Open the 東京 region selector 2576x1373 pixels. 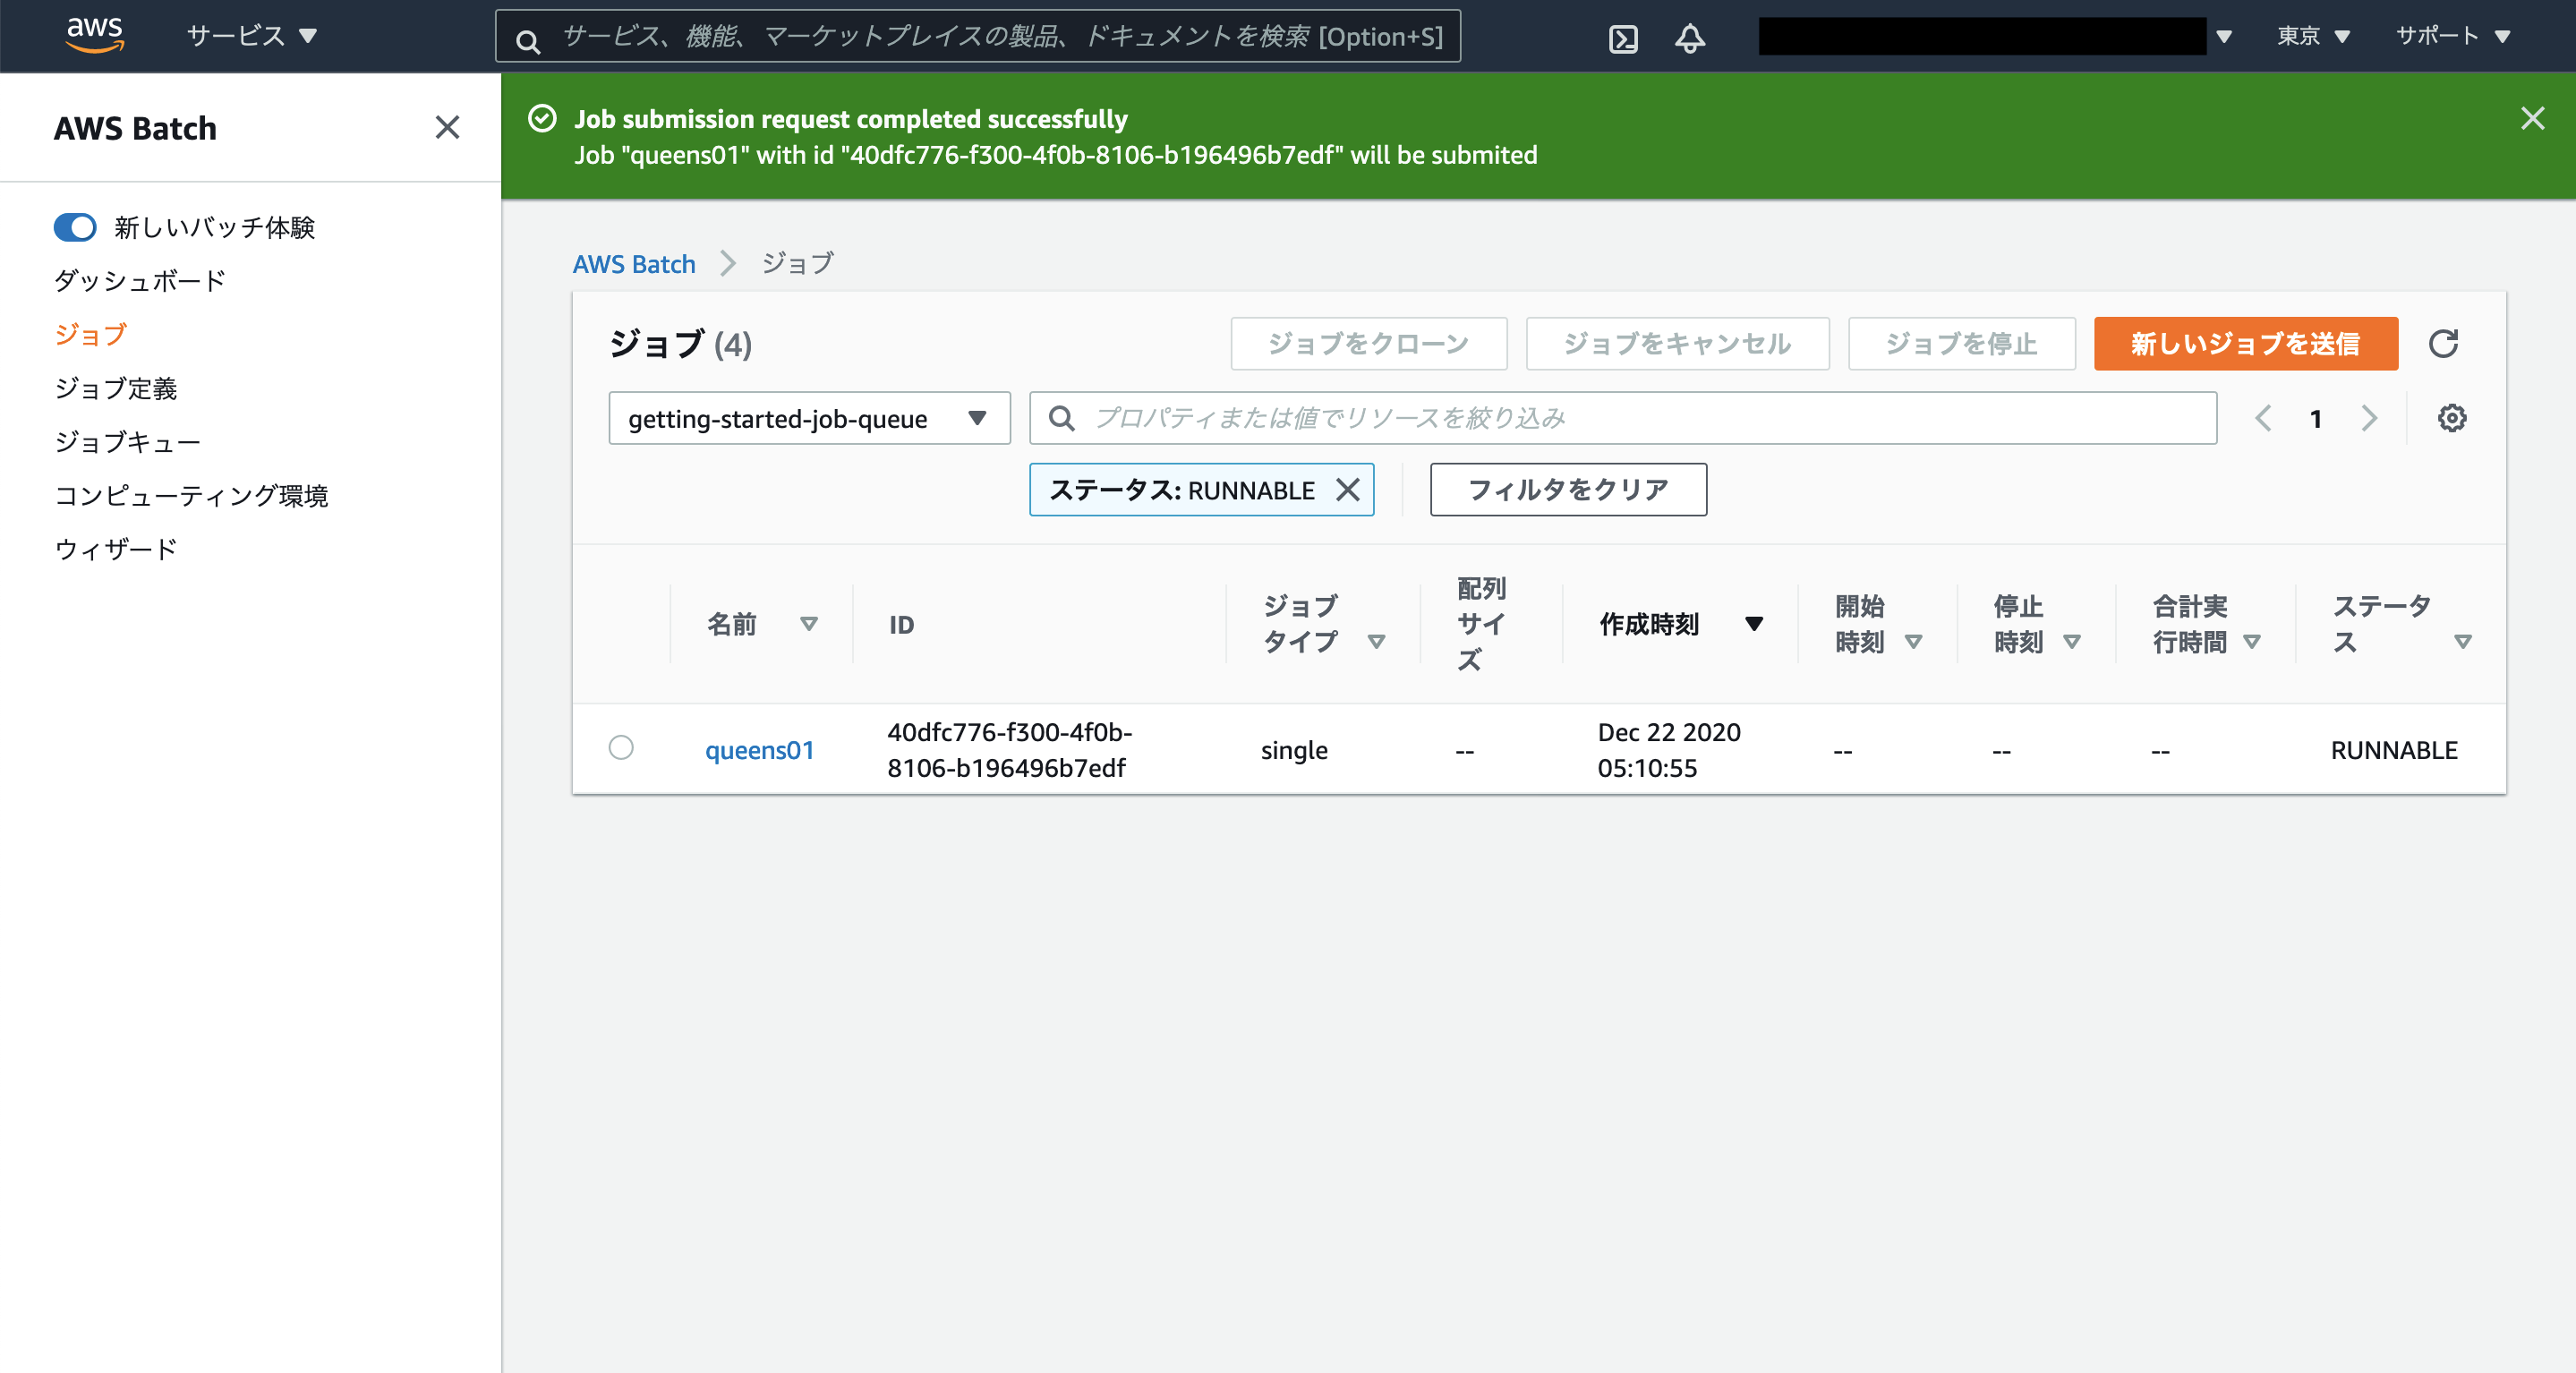2312,36
